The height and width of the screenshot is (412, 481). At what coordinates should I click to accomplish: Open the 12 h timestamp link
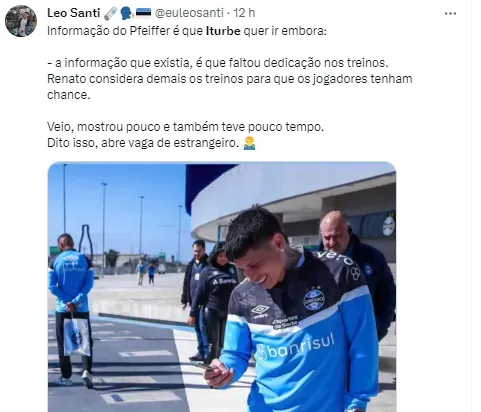pyautogui.click(x=244, y=13)
